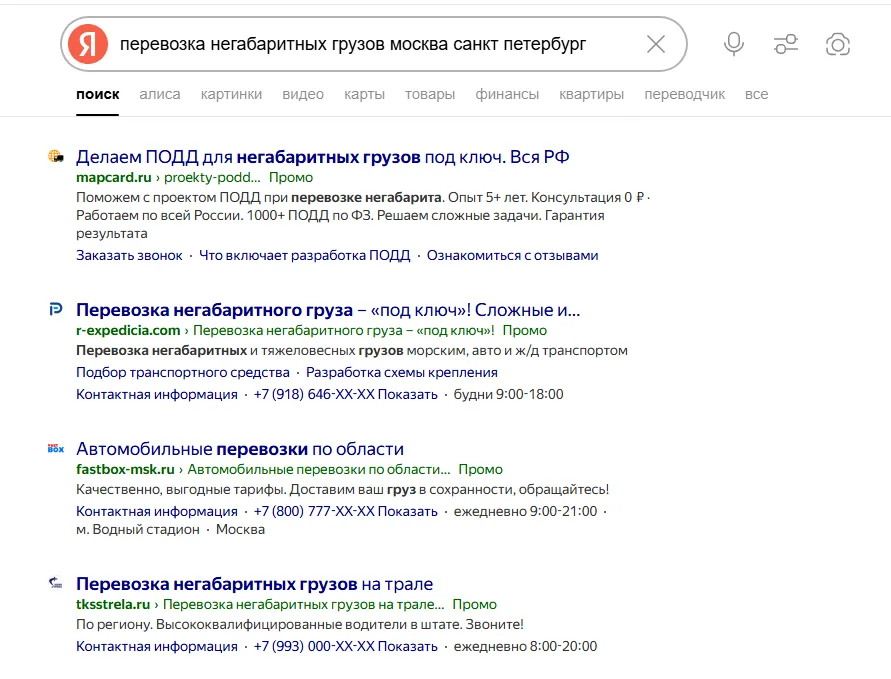Open result Перевозка негабаритных грузов на трале
The image size is (891, 679).
[255, 584]
